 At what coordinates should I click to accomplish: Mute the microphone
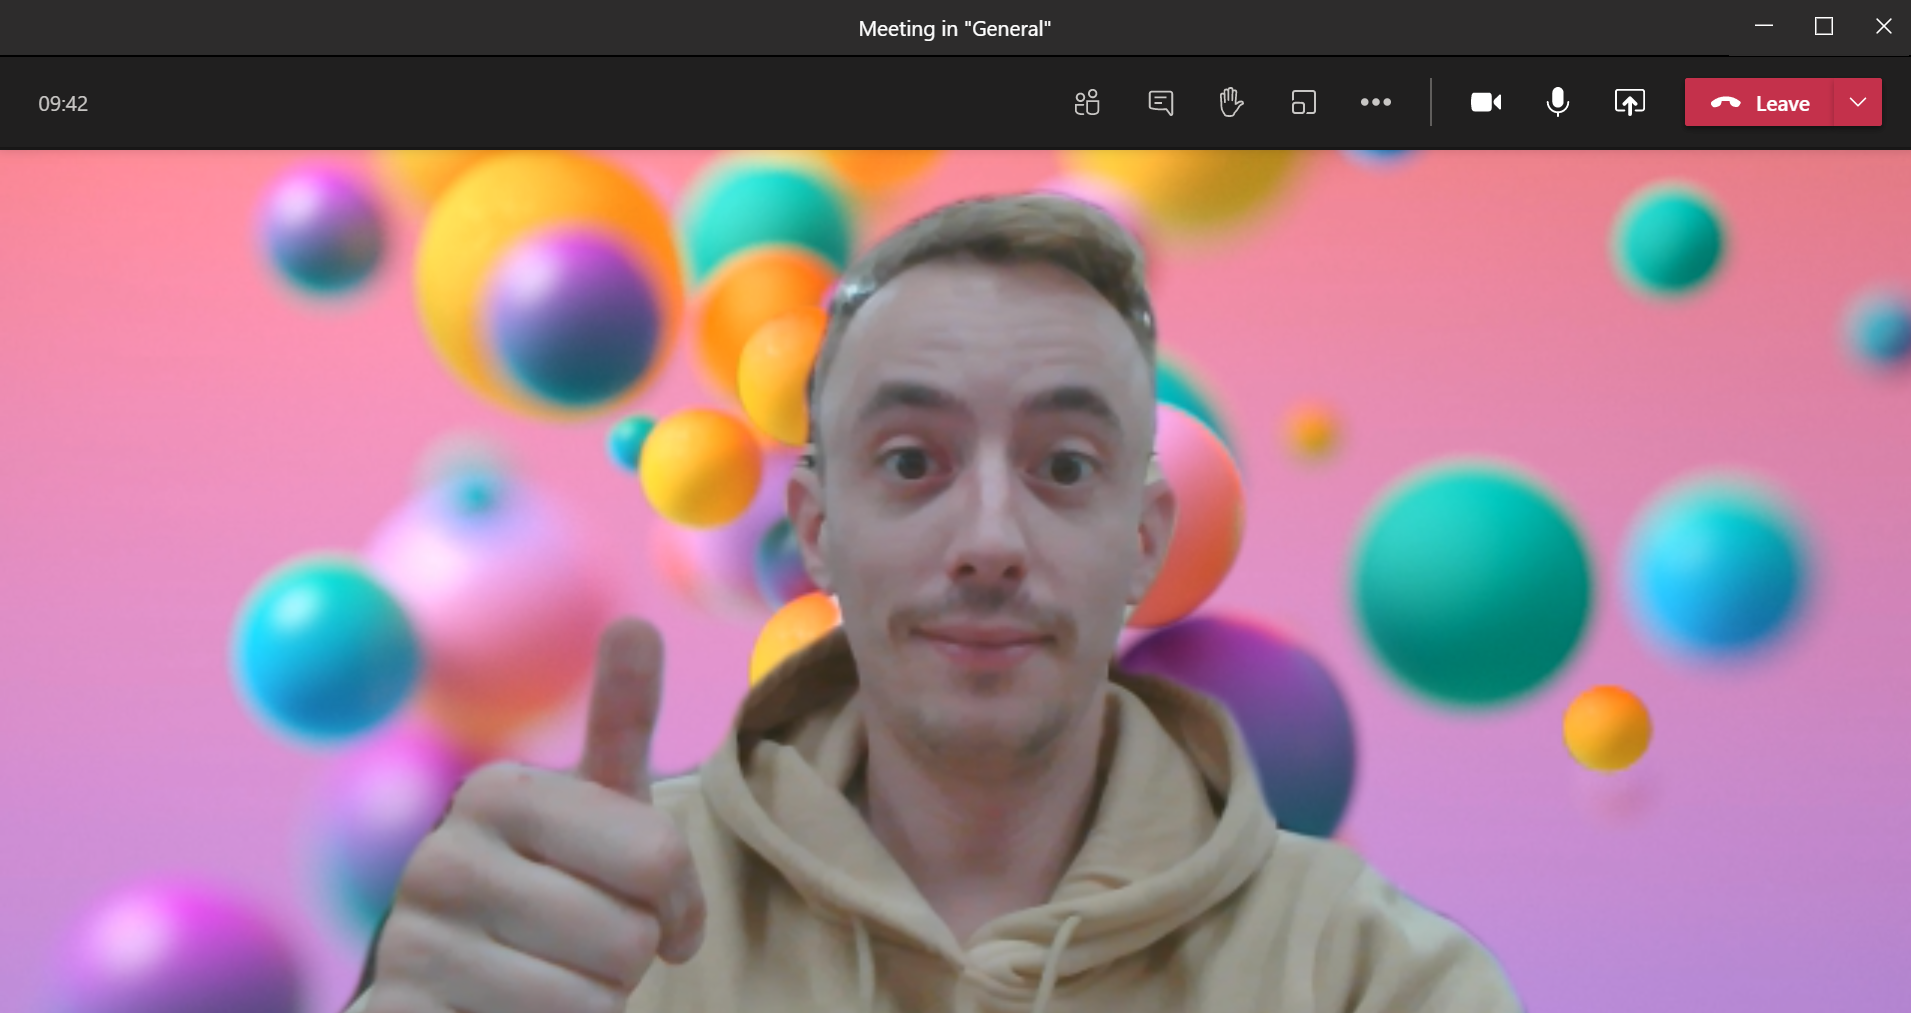1557,103
